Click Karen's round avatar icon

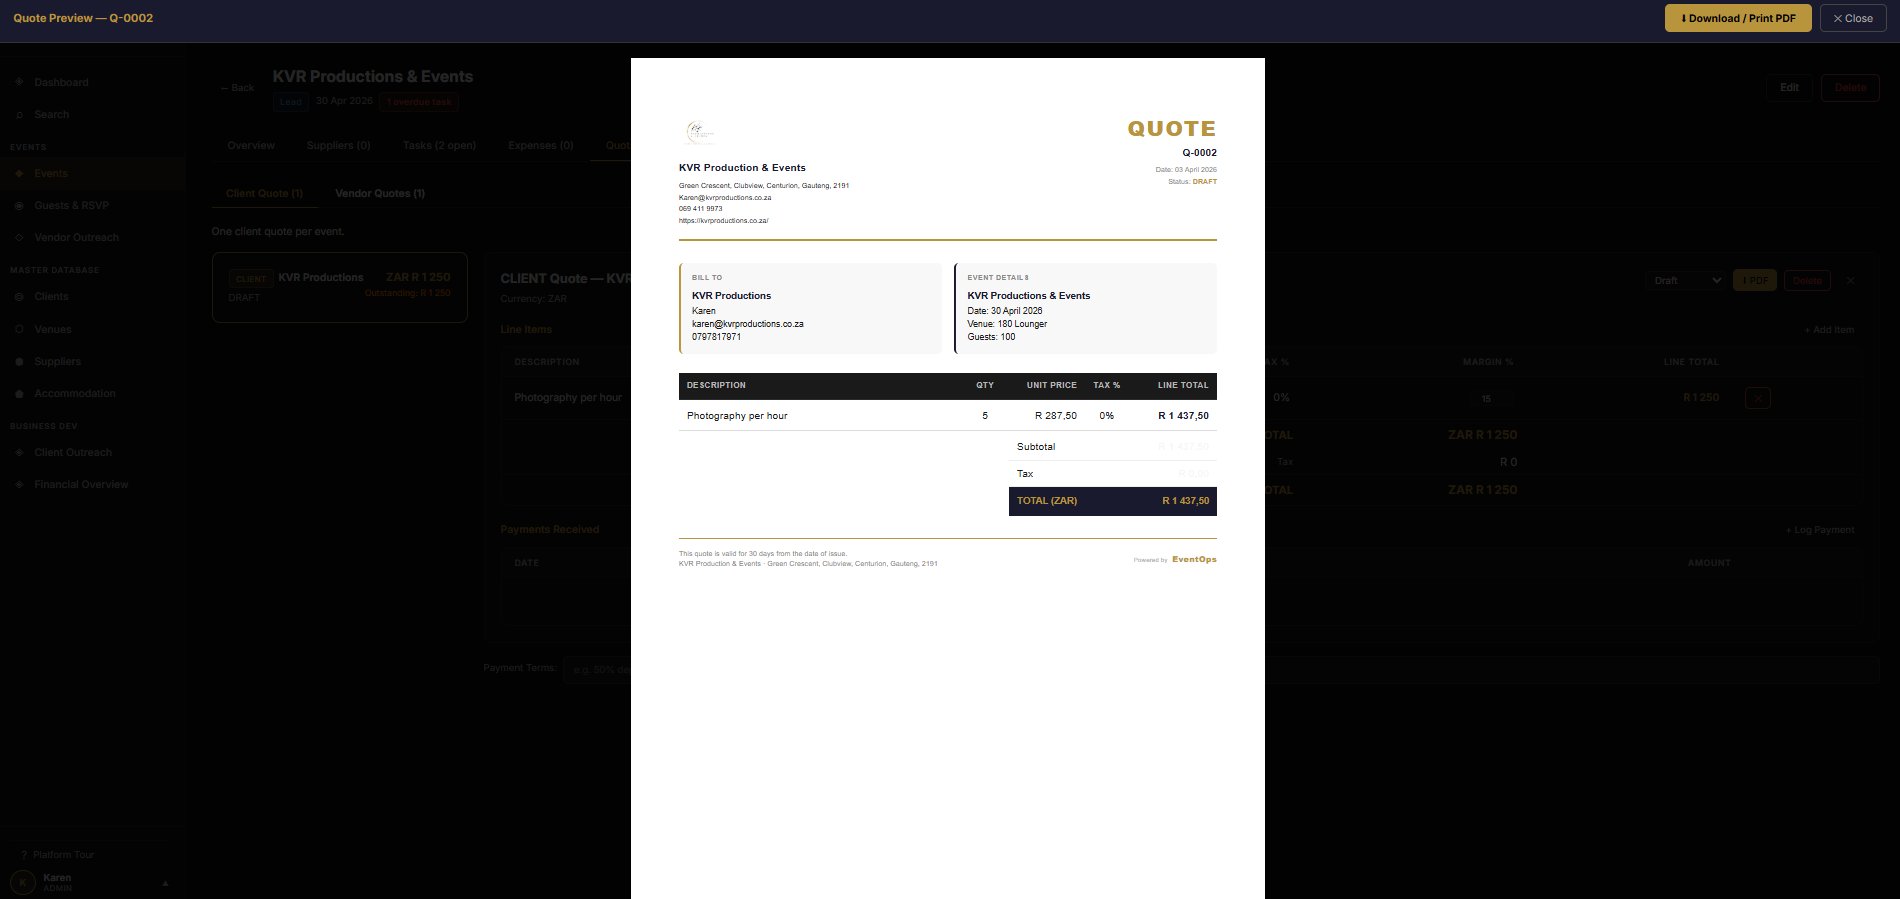[x=22, y=883]
